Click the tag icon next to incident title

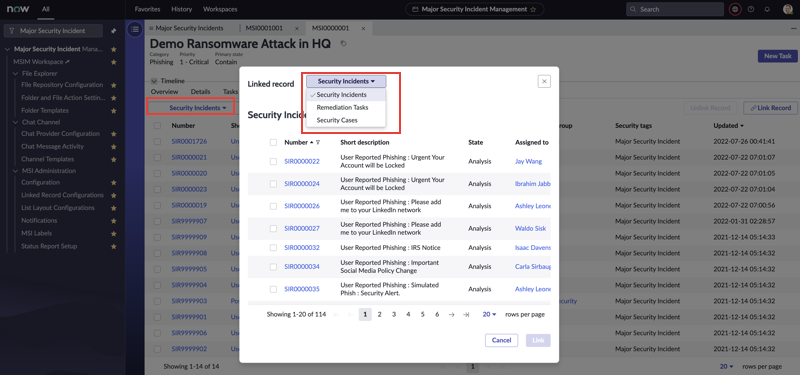(343, 44)
